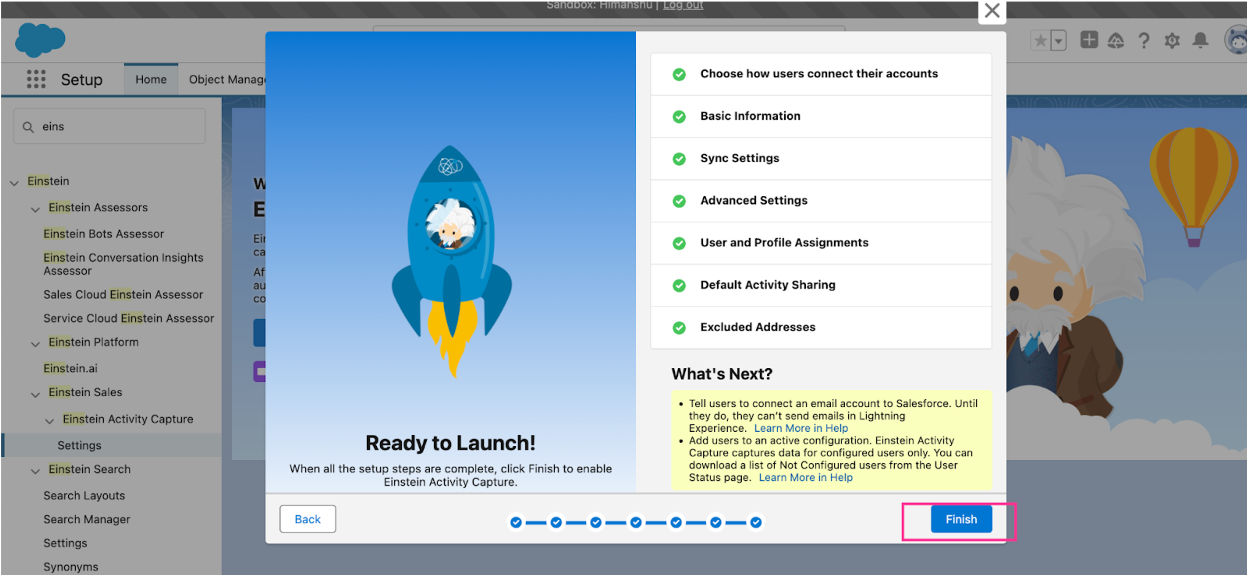Open Search Manager

[87, 519]
